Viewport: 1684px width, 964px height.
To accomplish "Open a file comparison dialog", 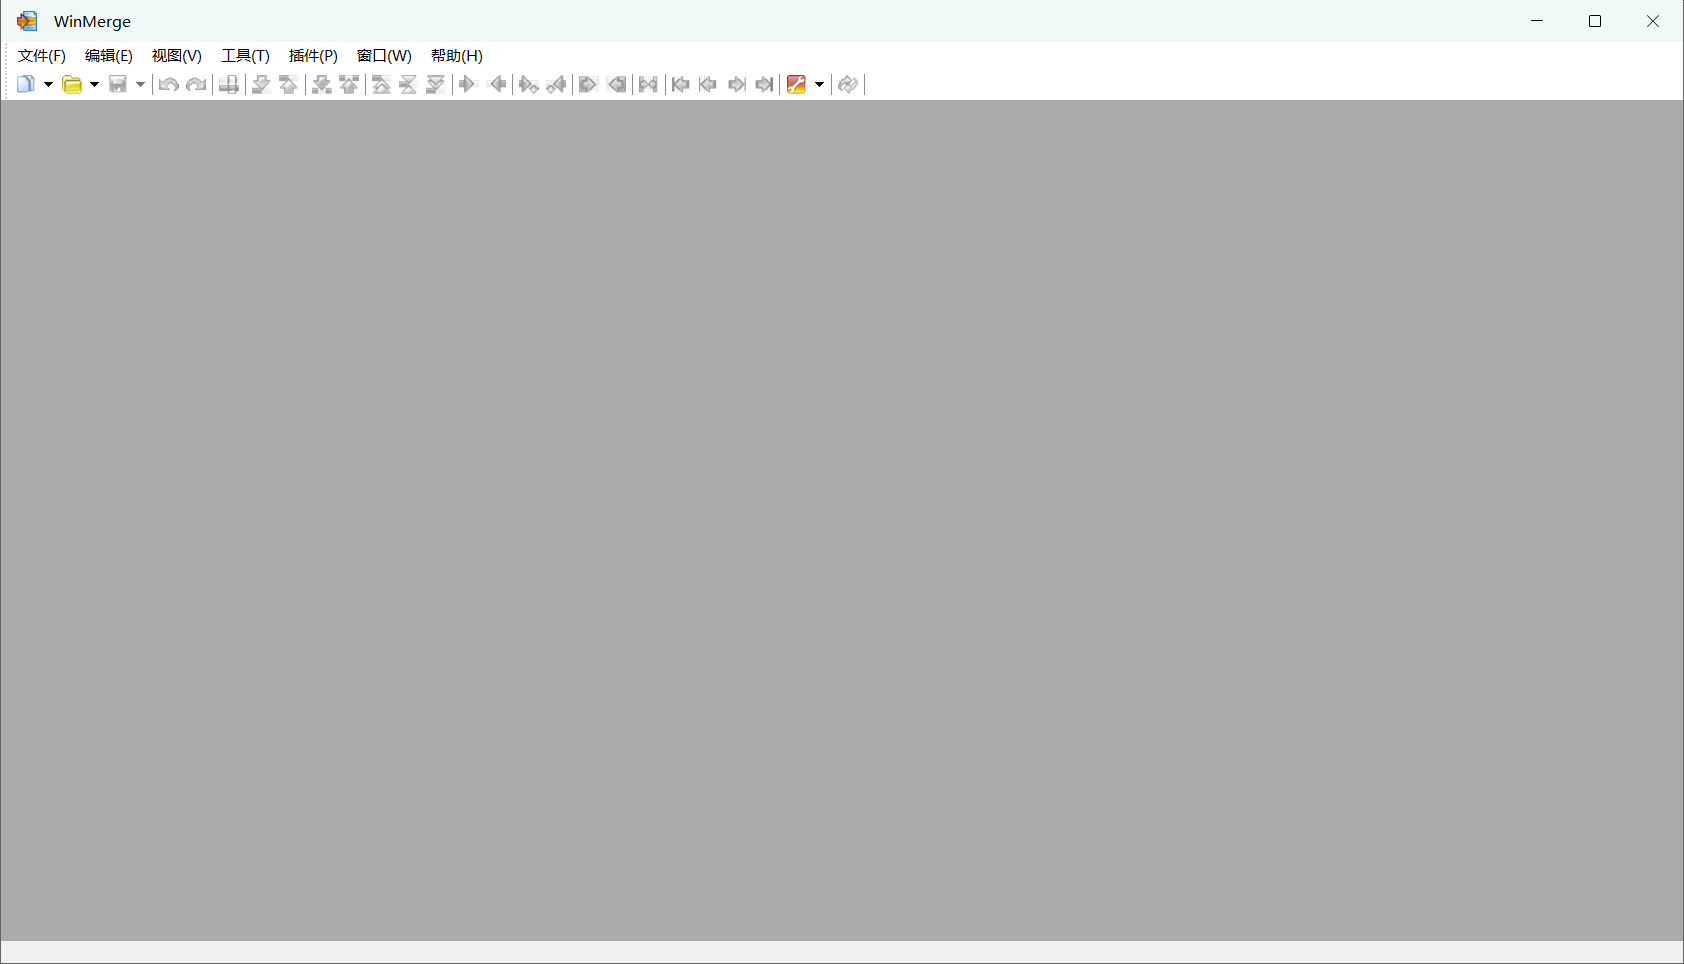I will [x=75, y=84].
